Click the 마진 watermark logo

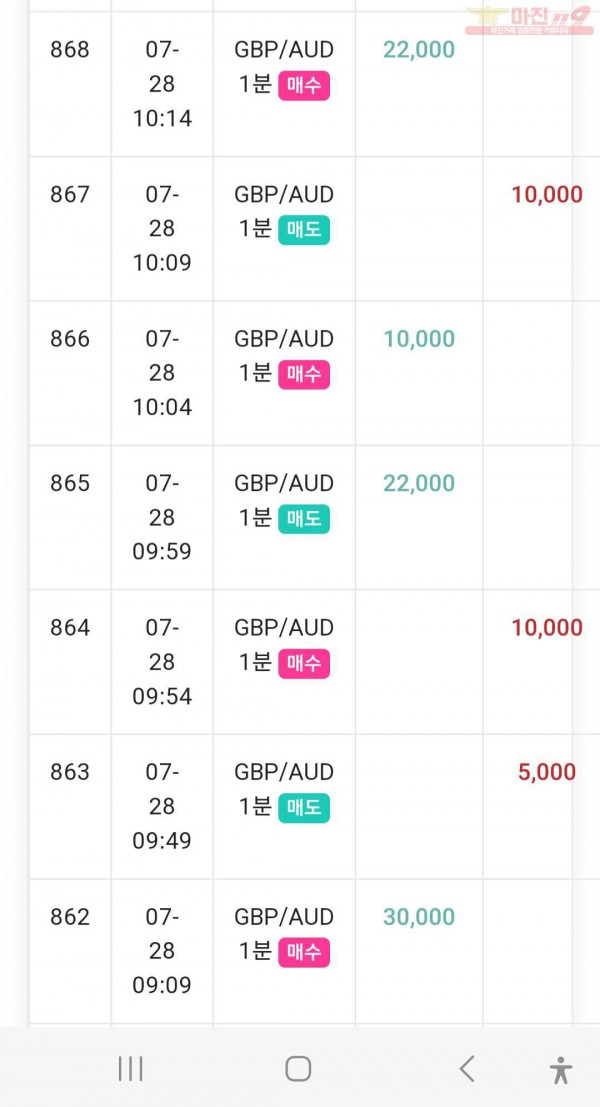(x=527, y=20)
